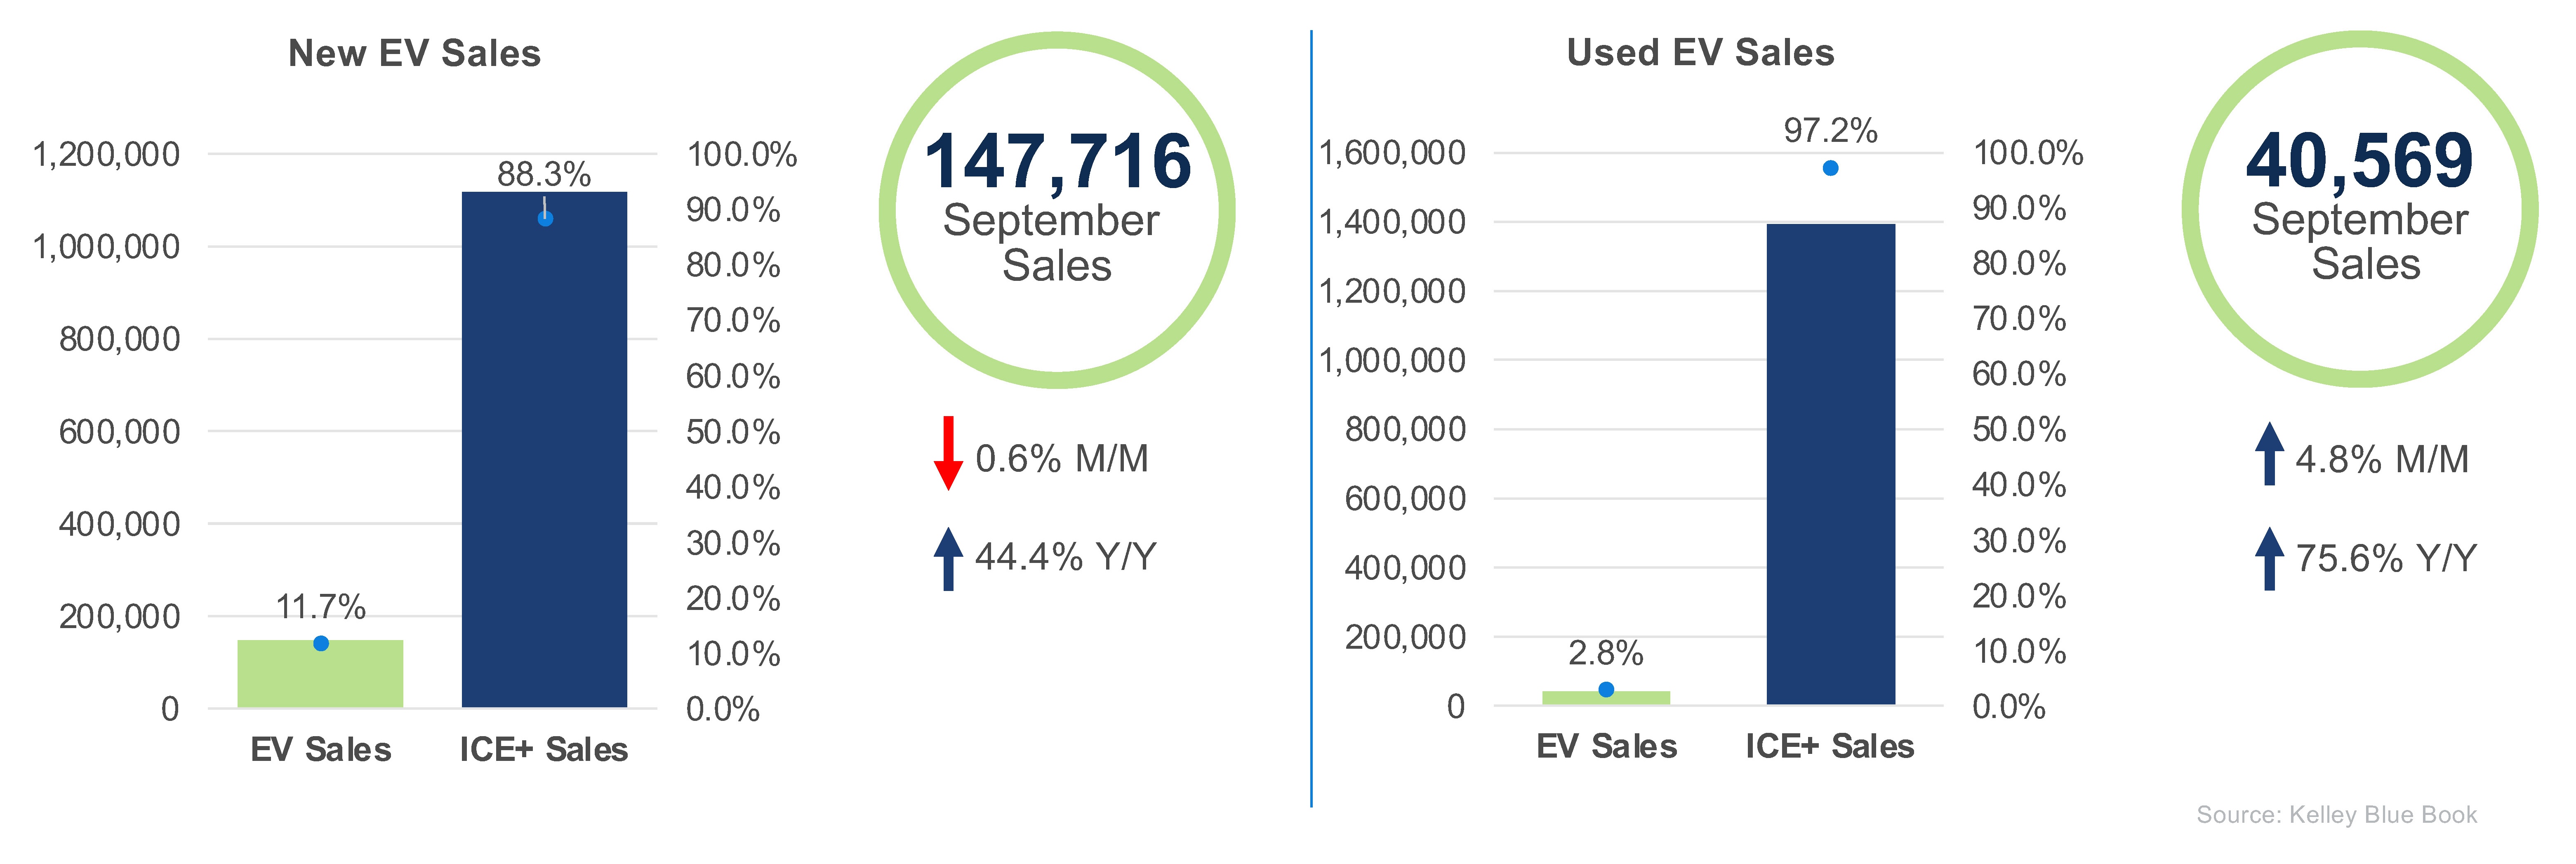
Task: Click the up arrow beside 4.8% M/M
Action: coord(2269,454)
